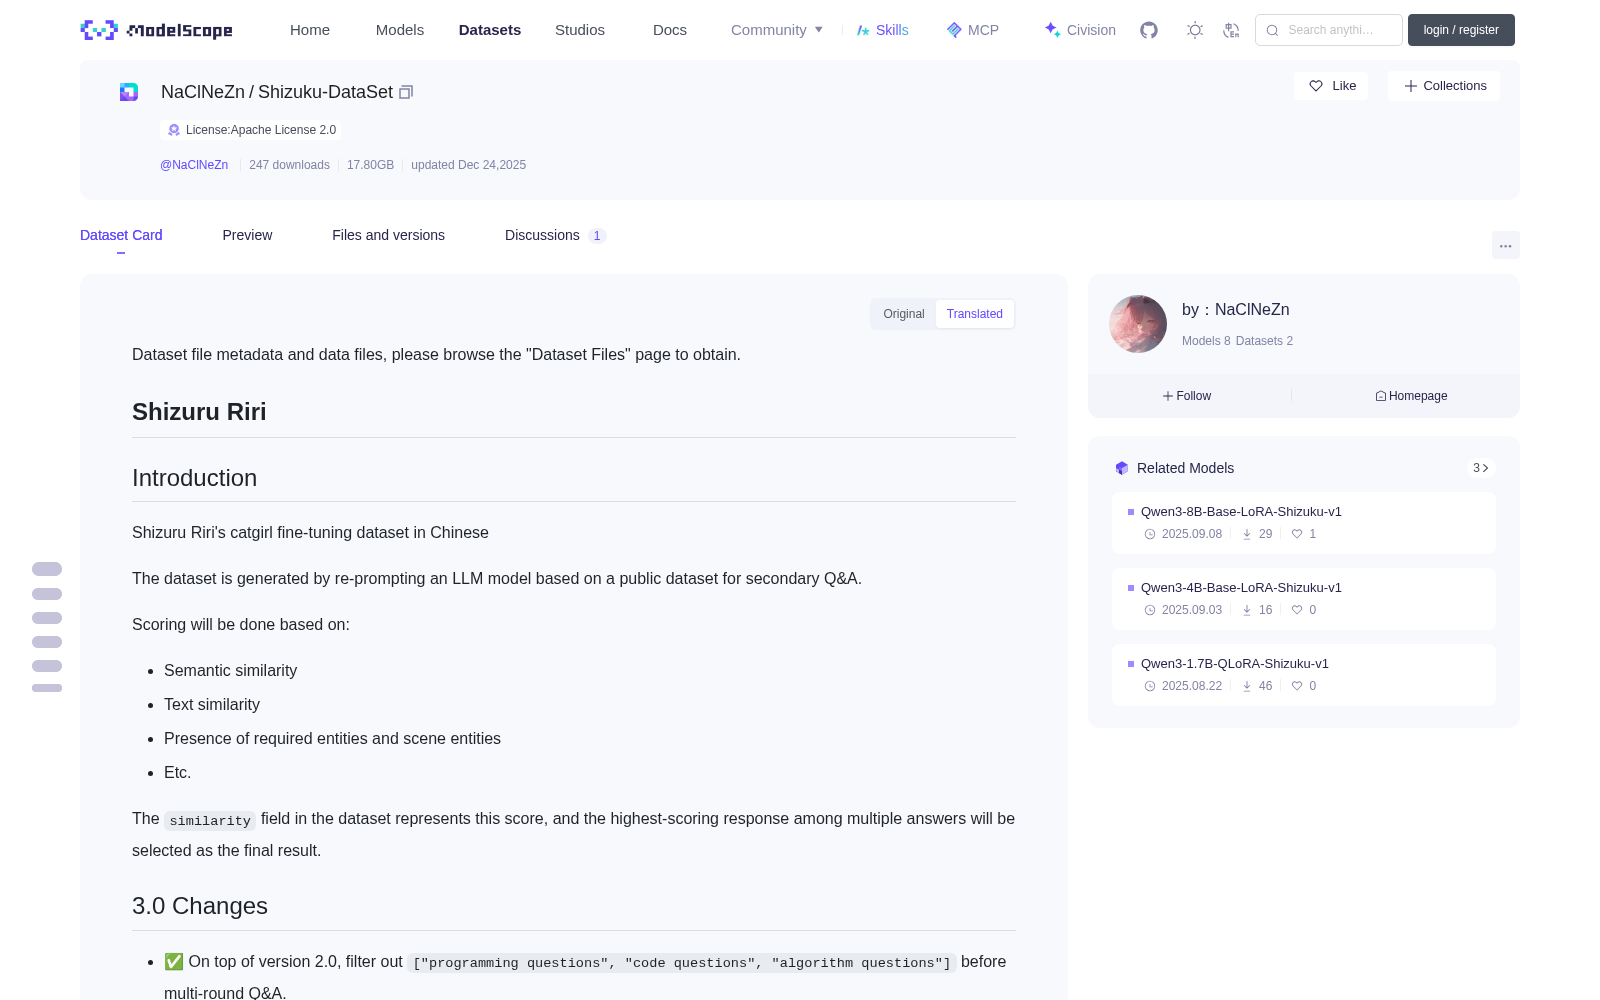Click the '247 downloads' text
The height and width of the screenshot is (1000, 1600).
click(x=289, y=165)
